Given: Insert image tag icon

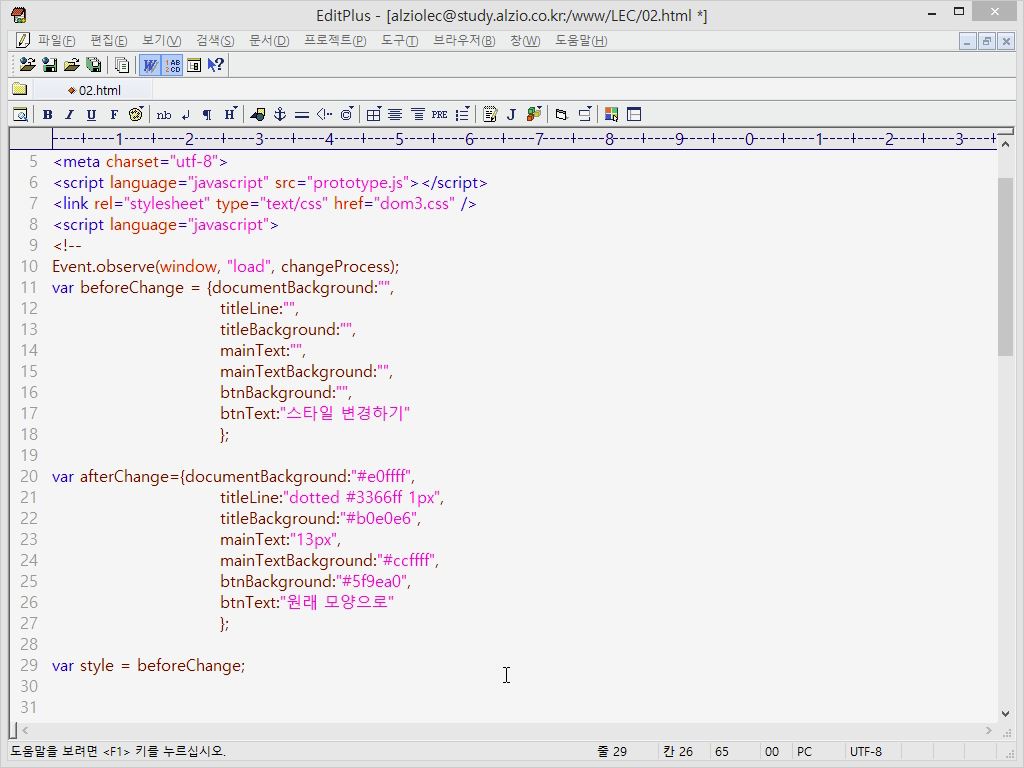Looking at the screenshot, I should [x=258, y=115].
